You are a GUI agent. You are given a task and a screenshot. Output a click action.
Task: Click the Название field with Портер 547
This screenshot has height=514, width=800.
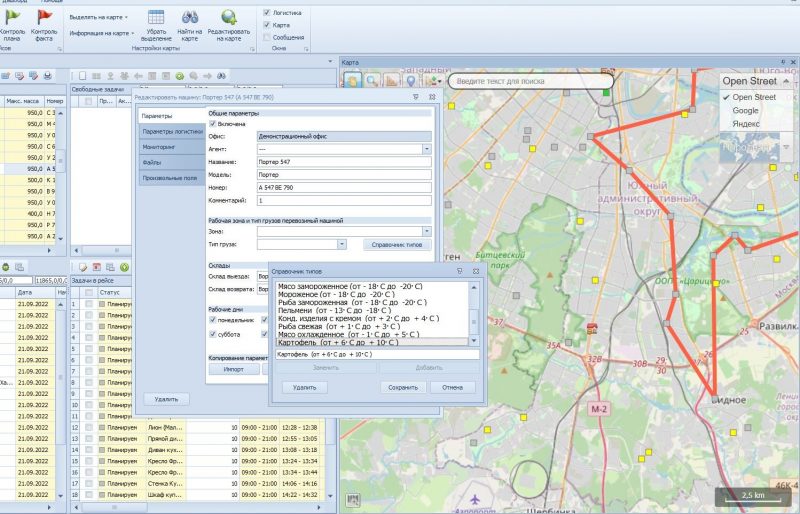pos(344,162)
